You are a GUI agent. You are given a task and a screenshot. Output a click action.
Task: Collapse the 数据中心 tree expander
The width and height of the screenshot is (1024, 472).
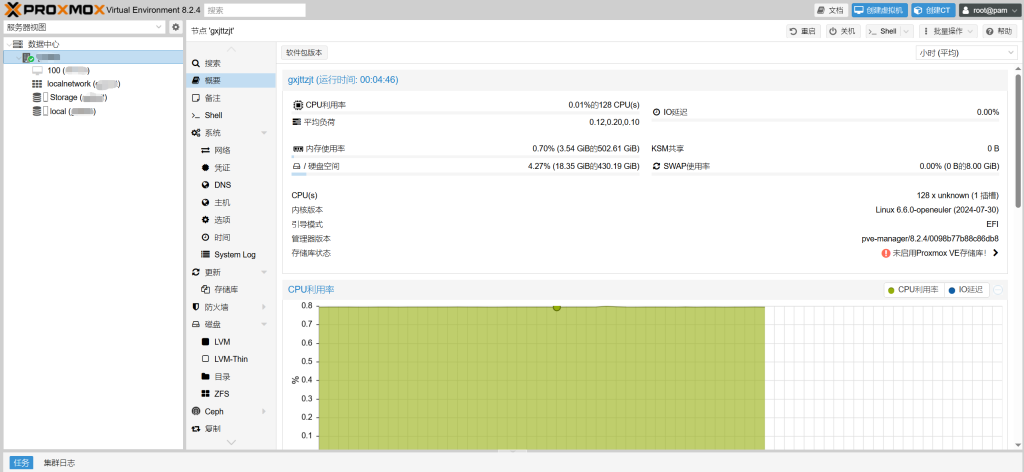click(x=8, y=44)
